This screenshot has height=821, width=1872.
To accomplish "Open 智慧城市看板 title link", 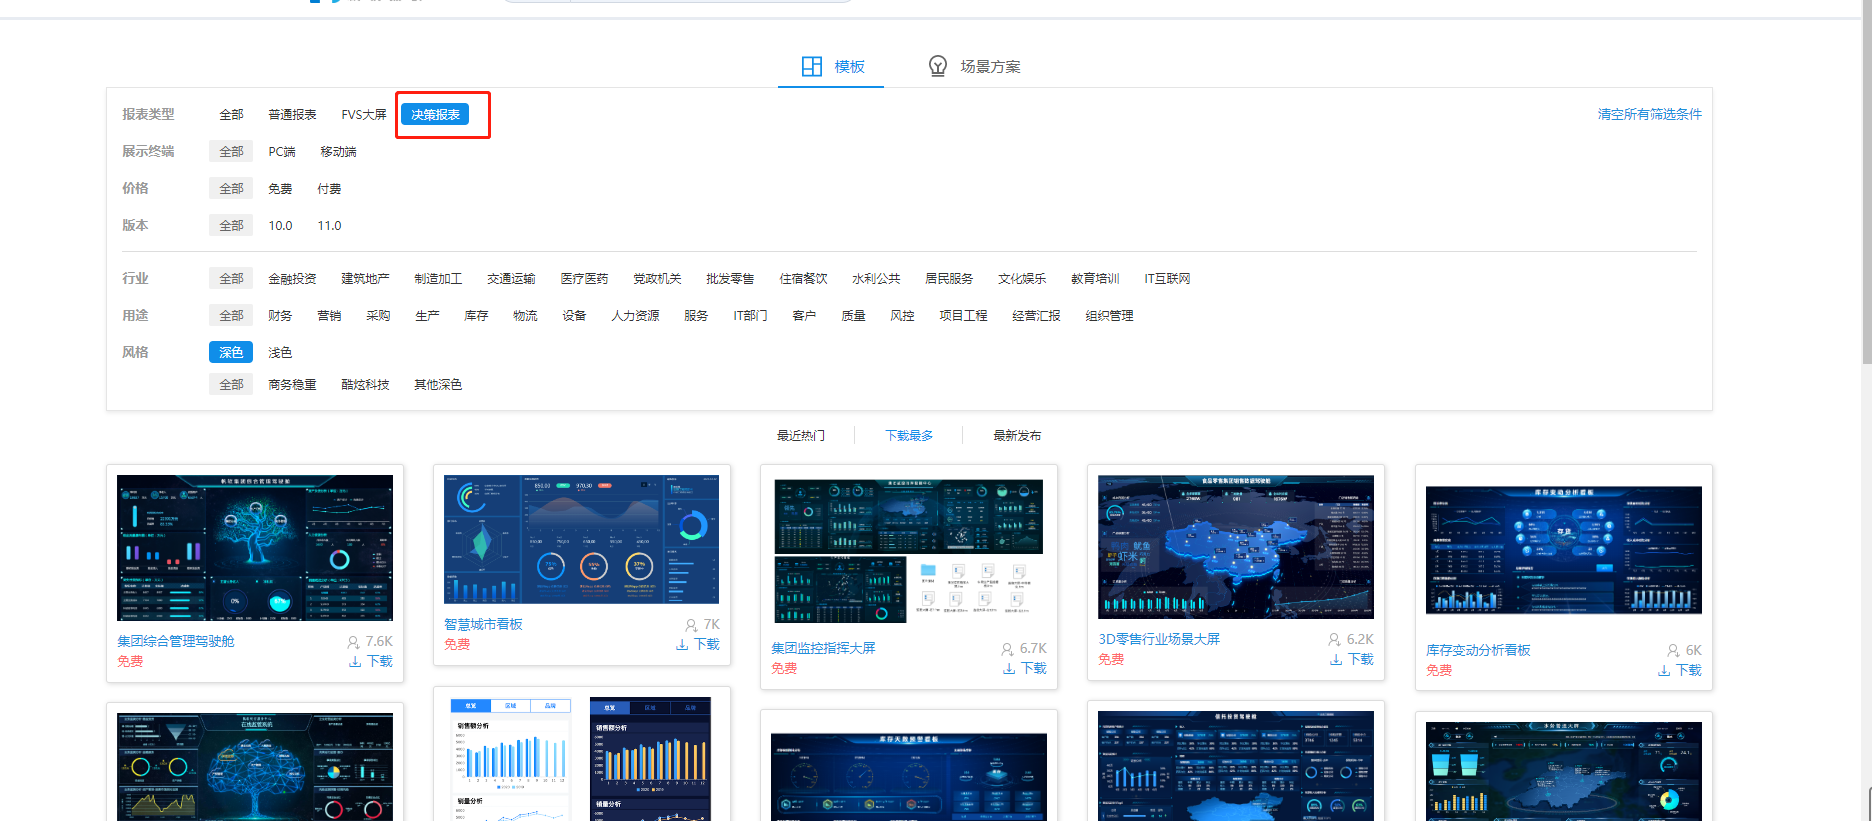I will tap(483, 624).
